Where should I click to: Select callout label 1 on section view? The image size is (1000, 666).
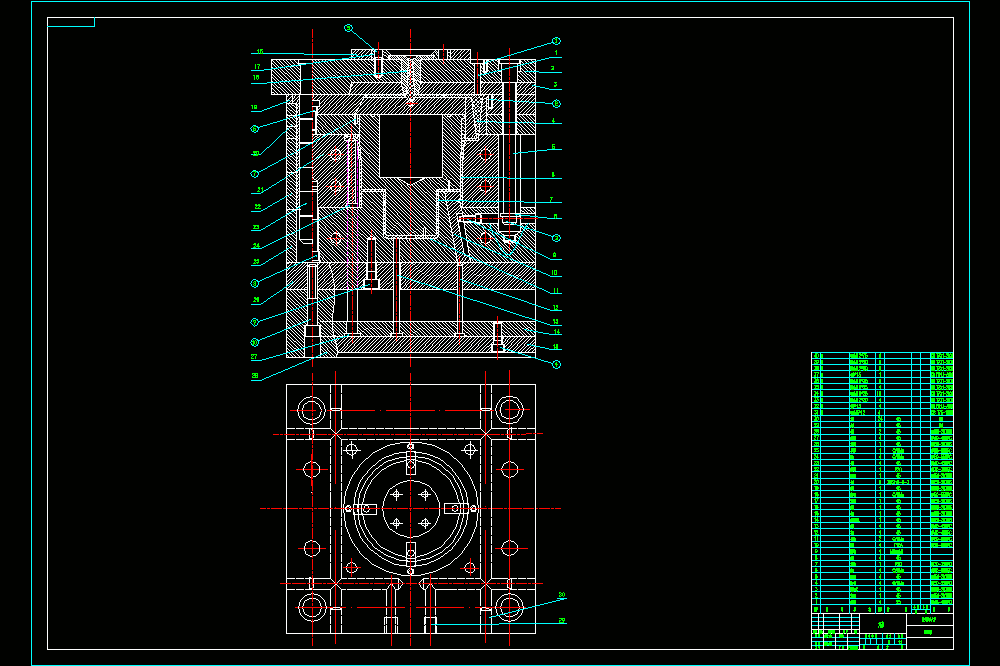tap(556, 53)
